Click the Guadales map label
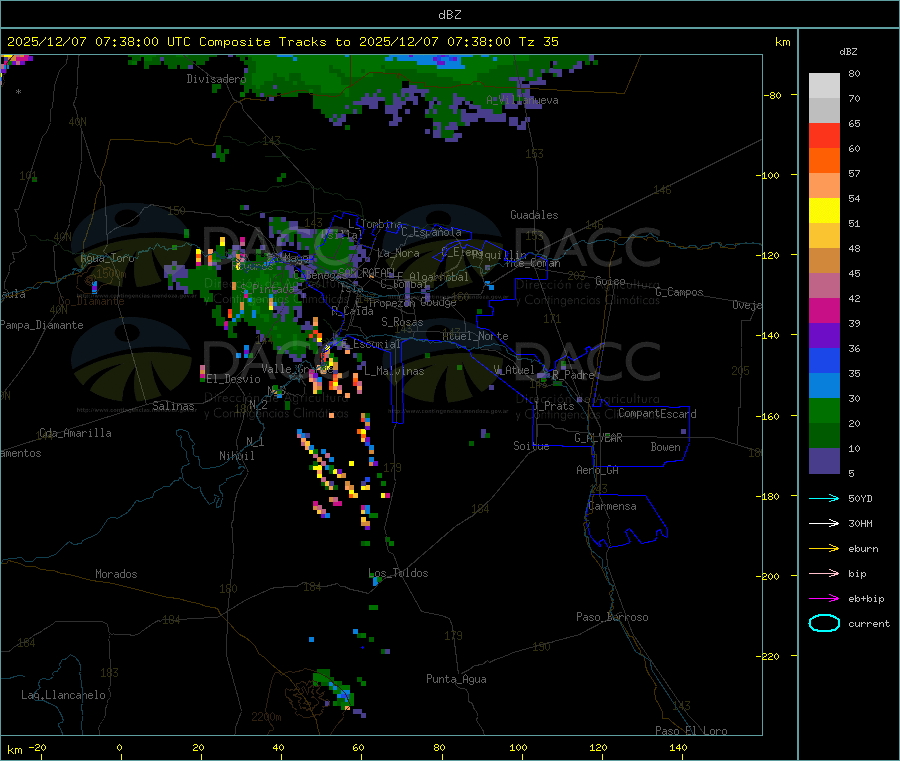 (534, 215)
